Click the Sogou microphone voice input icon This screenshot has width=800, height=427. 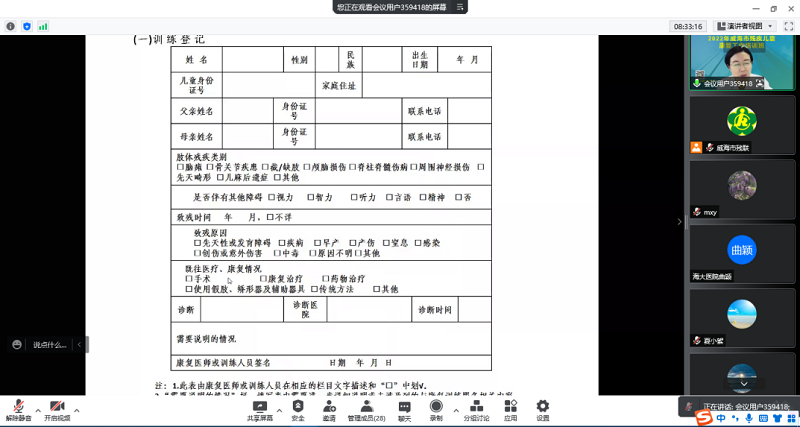[748, 418]
